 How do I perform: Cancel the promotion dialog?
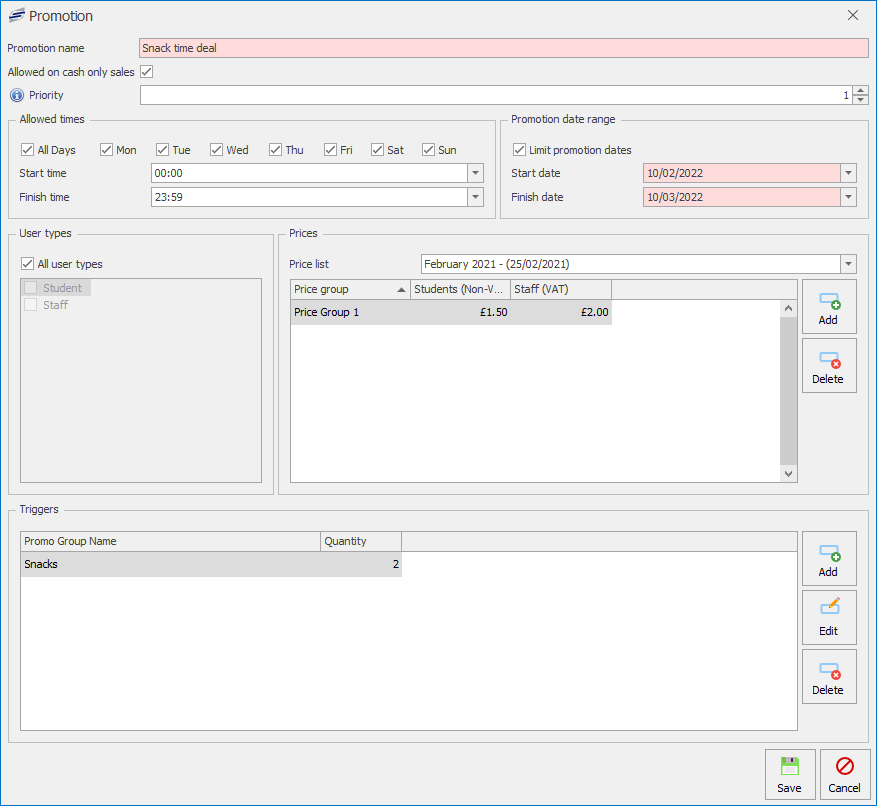(844, 775)
